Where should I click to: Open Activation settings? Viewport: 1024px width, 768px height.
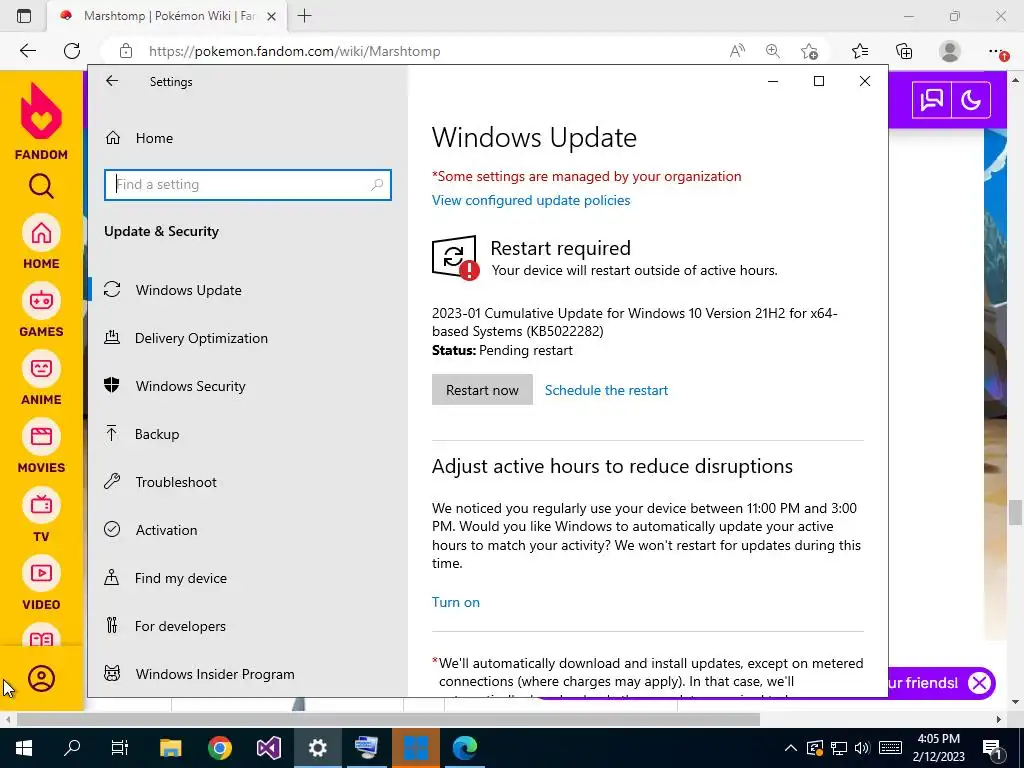(x=166, y=530)
